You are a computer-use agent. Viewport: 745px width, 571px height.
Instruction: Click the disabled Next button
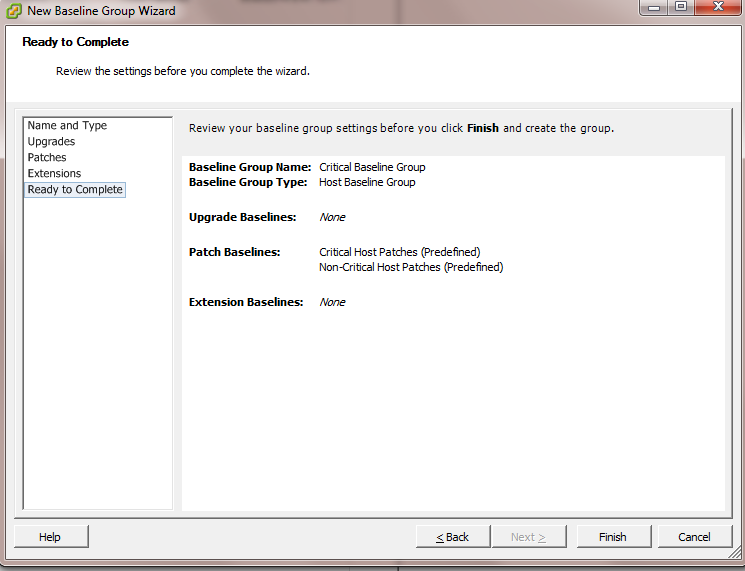pyautogui.click(x=529, y=537)
